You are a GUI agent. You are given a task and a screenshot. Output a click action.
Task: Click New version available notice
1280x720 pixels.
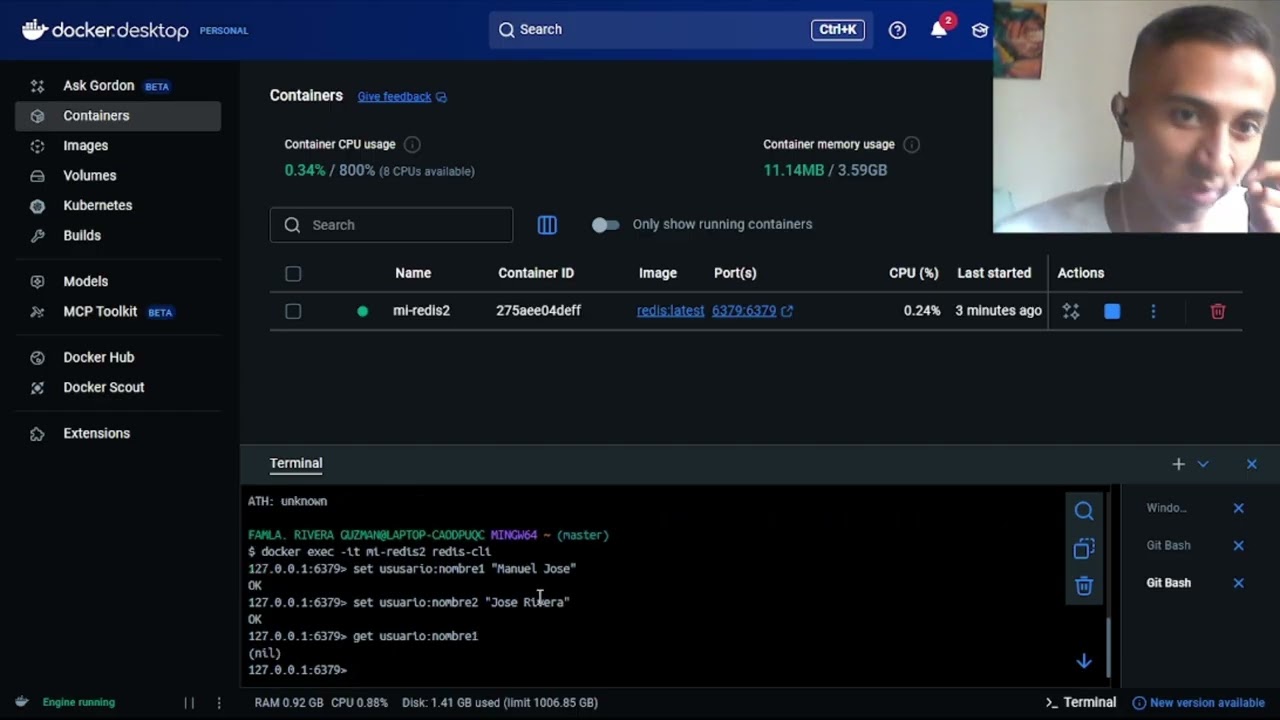pyautogui.click(x=1198, y=703)
